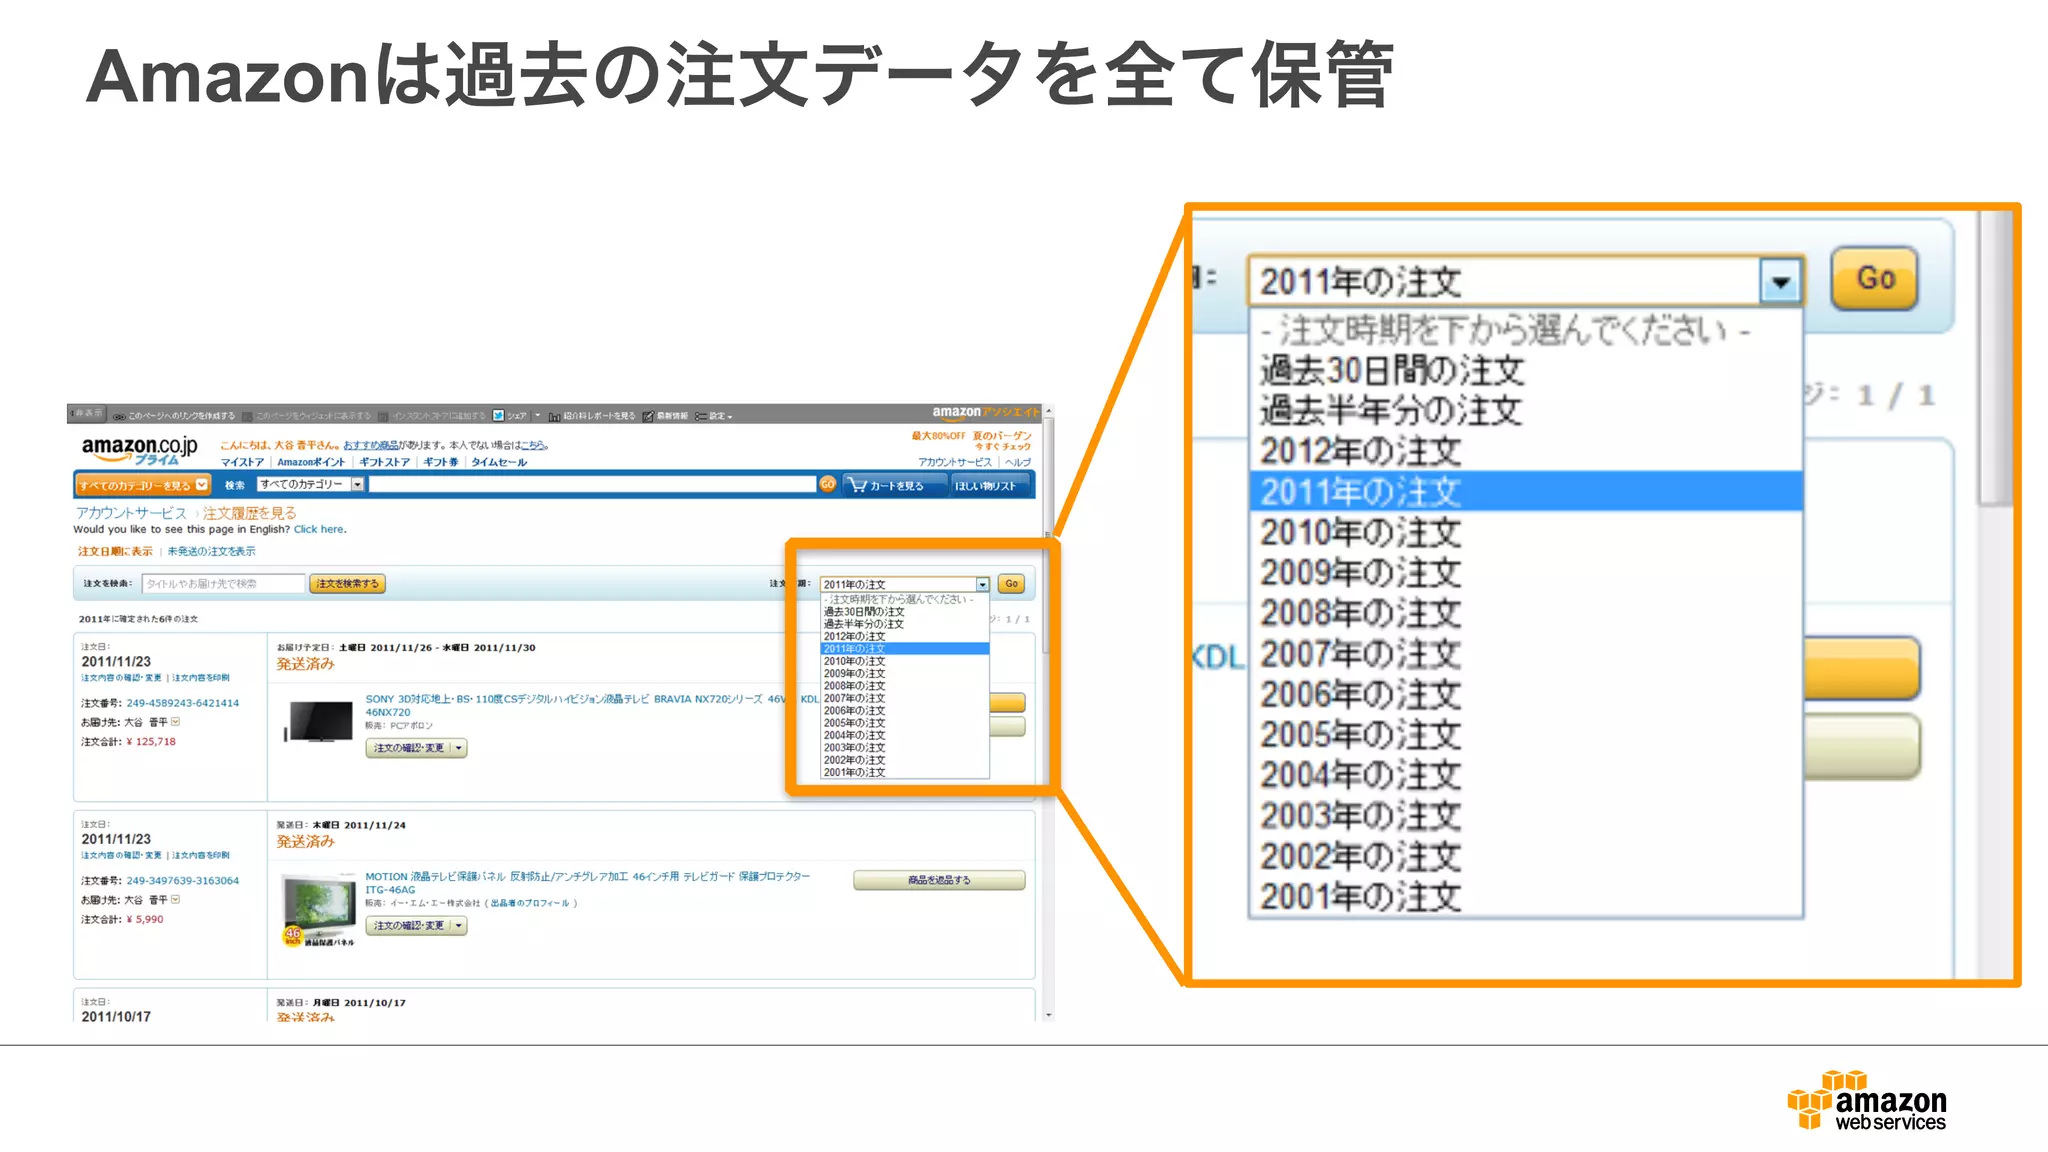Screen dimensions: 2048x1152
Task: Select 2007年の注文 in the enlarged list
Action: pos(1525,653)
